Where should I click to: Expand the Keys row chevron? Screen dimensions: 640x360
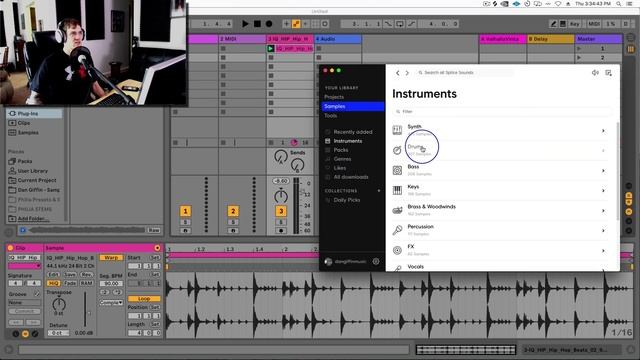click(x=603, y=191)
